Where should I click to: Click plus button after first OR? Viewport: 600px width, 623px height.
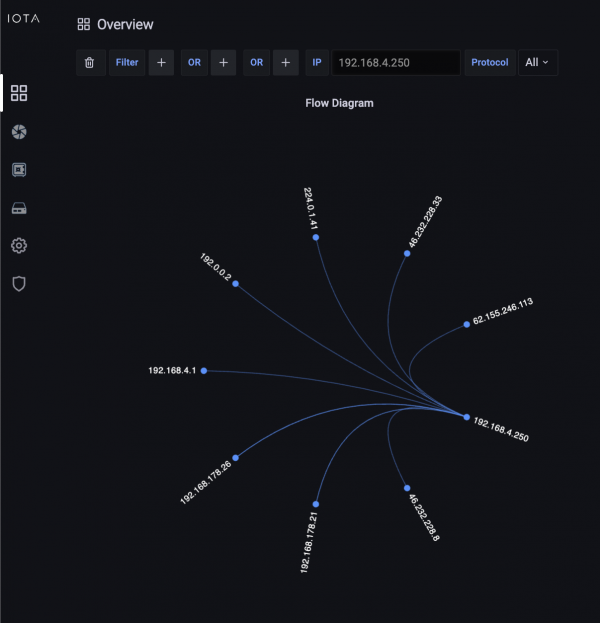tap(223, 62)
